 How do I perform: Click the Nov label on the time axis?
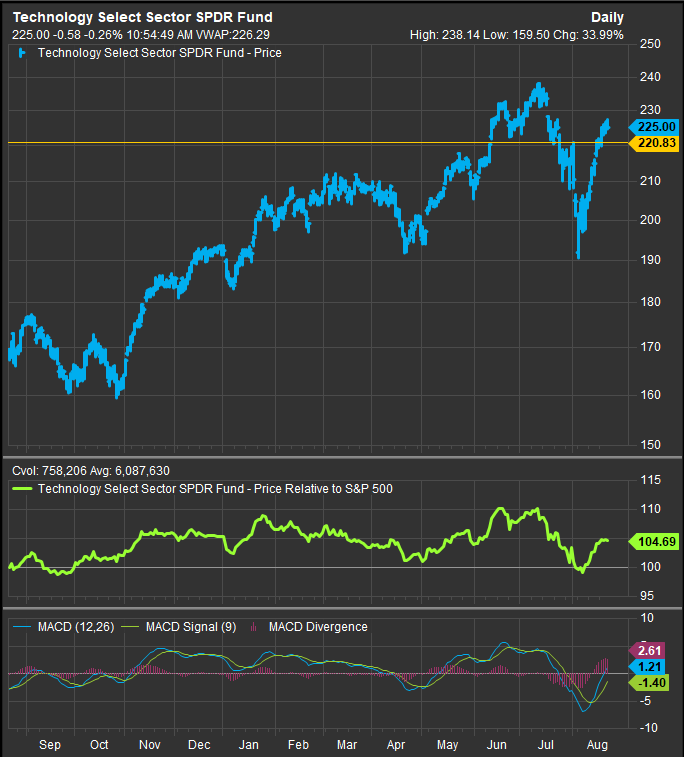pyautogui.click(x=150, y=745)
